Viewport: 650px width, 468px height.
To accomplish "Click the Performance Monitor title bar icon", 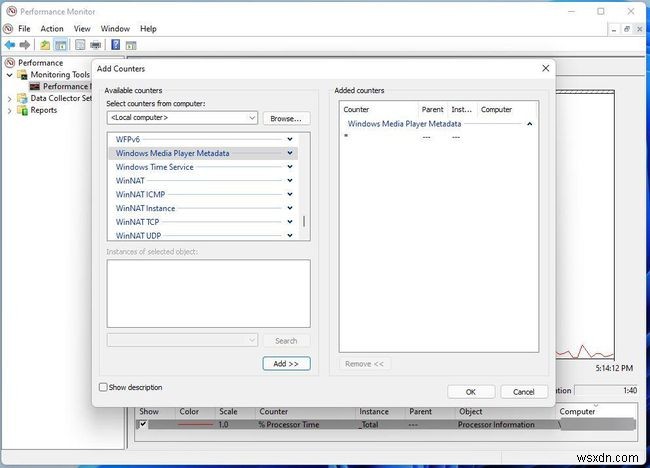I will pyautogui.click(x=11, y=11).
